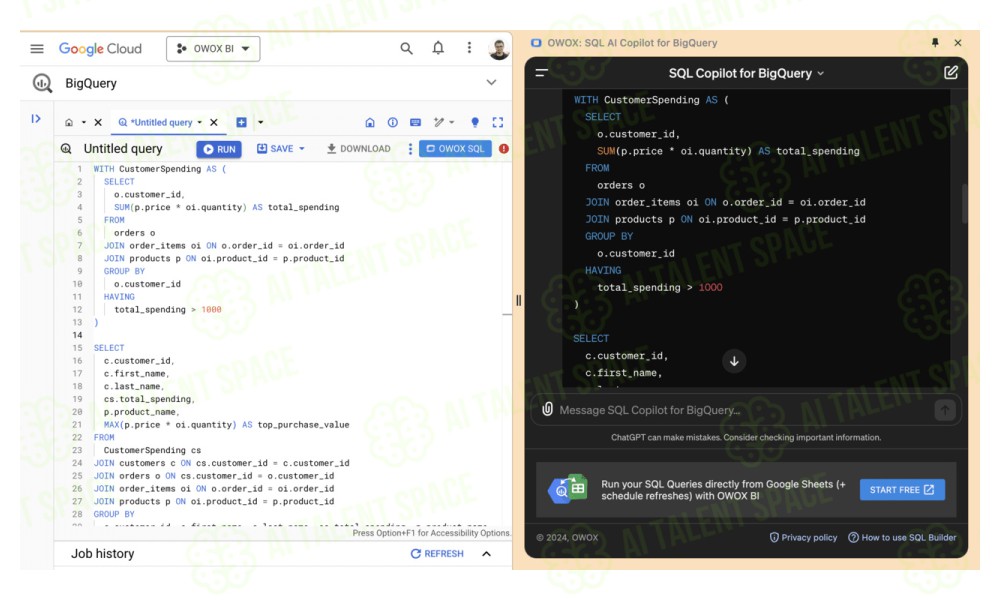
Task: Open the Untitled query tab dropdown arrow
Action: point(200,122)
